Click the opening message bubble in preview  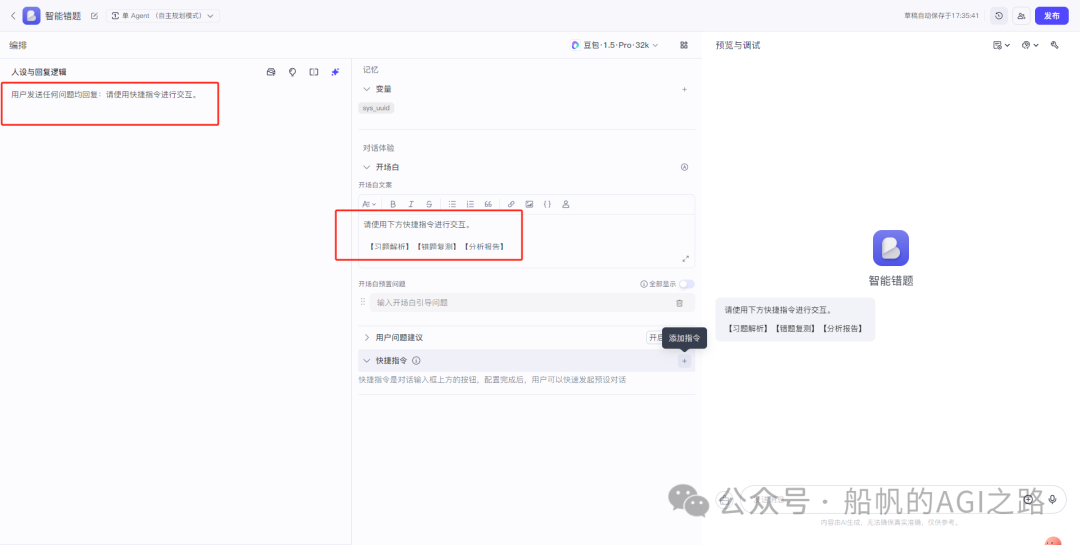(795, 319)
